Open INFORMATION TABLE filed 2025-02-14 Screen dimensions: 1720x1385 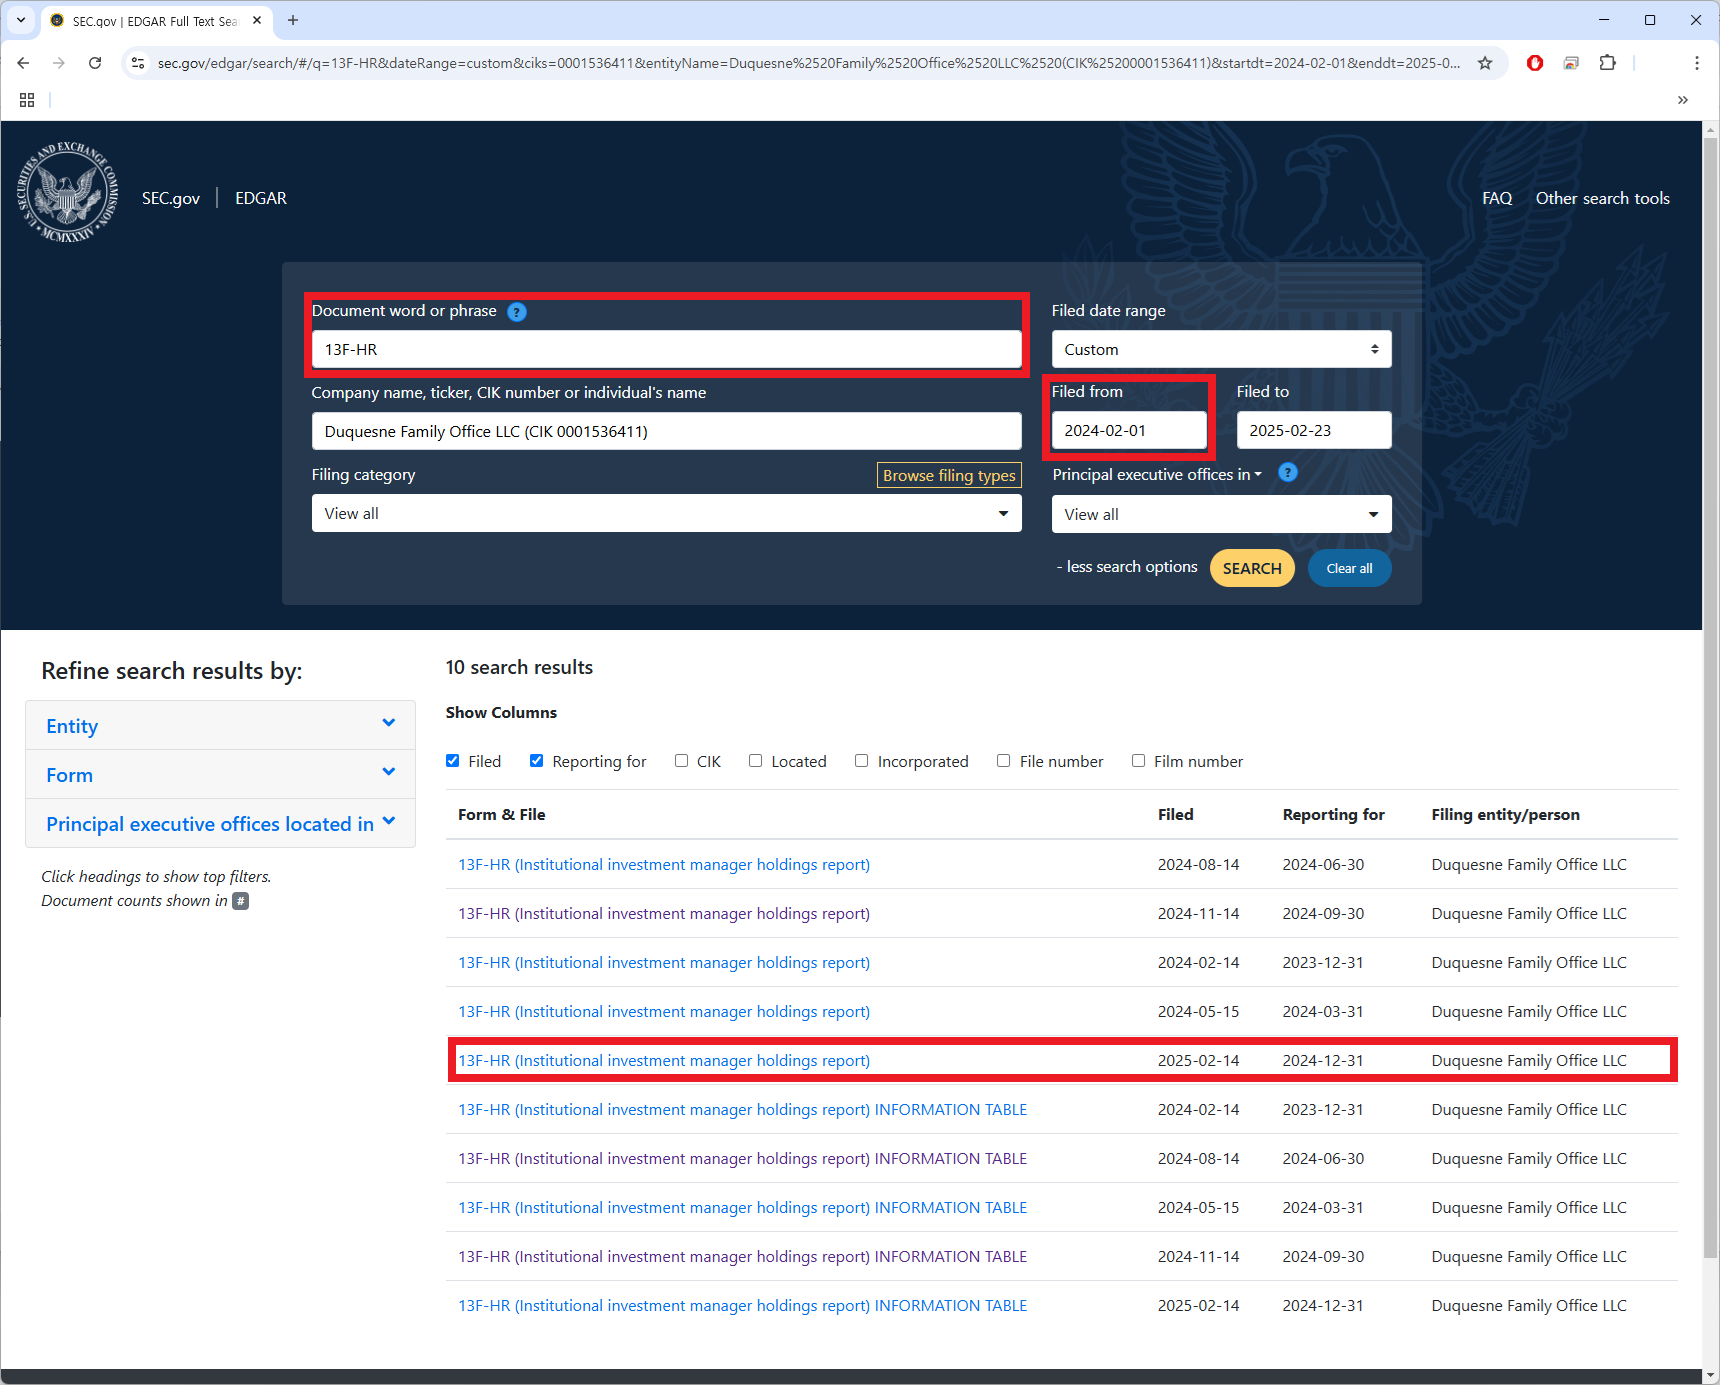click(743, 1305)
